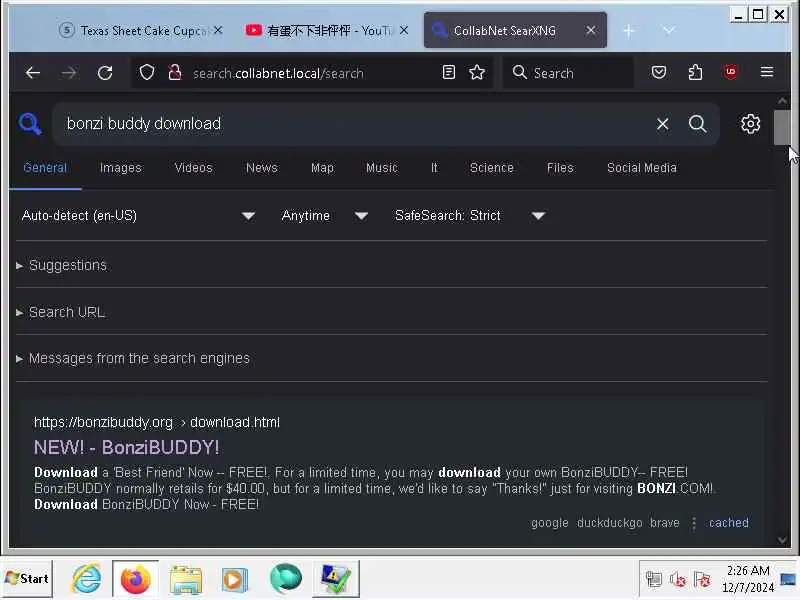Expand the Search URL section

click(x=61, y=312)
